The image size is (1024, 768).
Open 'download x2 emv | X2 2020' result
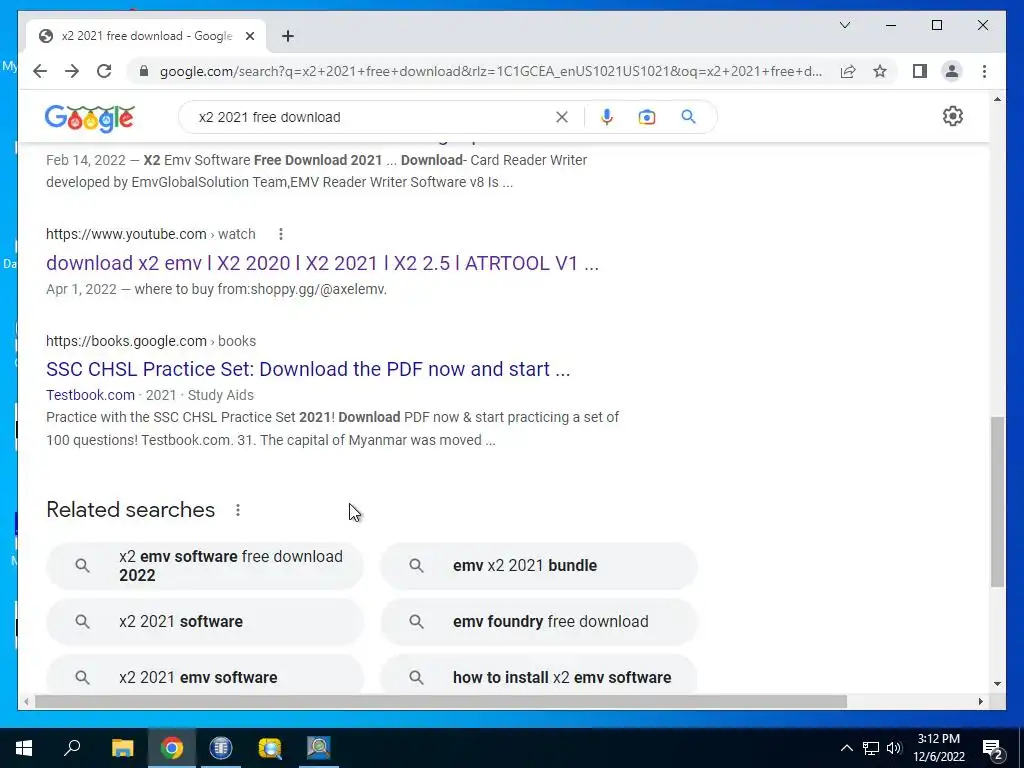click(x=322, y=263)
